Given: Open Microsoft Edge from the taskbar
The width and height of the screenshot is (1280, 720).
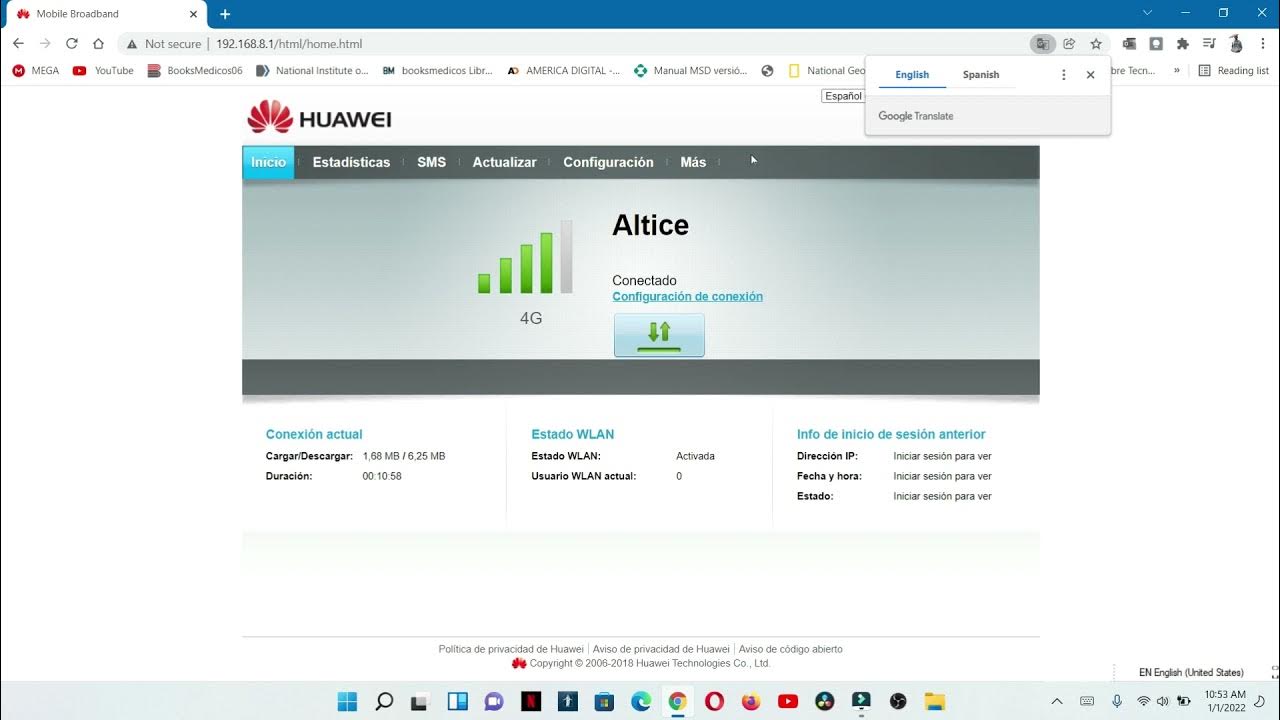Looking at the screenshot, I should (641, 701).
